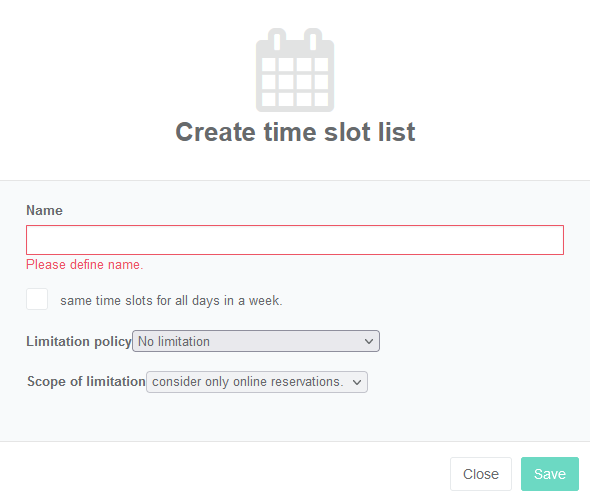Click the 'Create time slot list' heading

295,132
